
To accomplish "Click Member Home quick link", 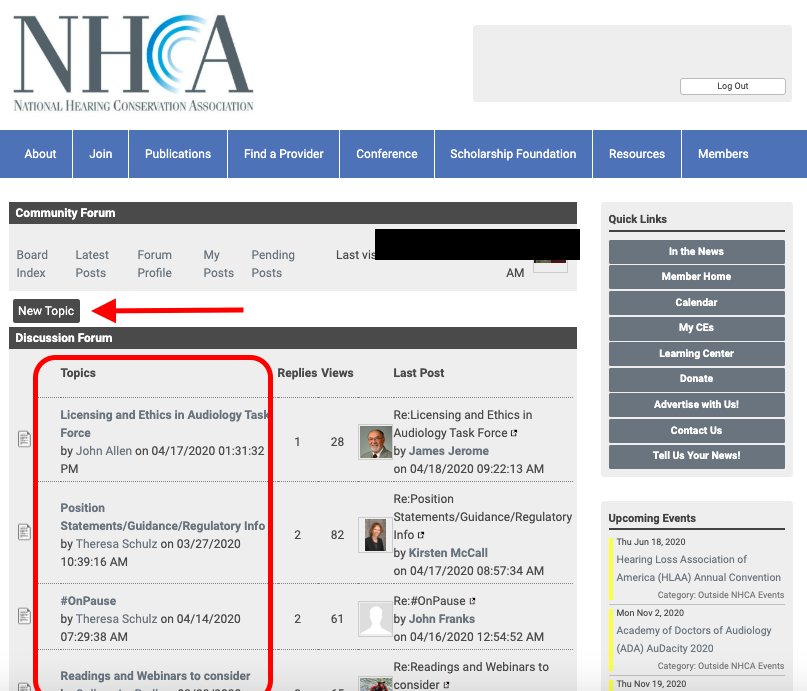I will point(696,277).
